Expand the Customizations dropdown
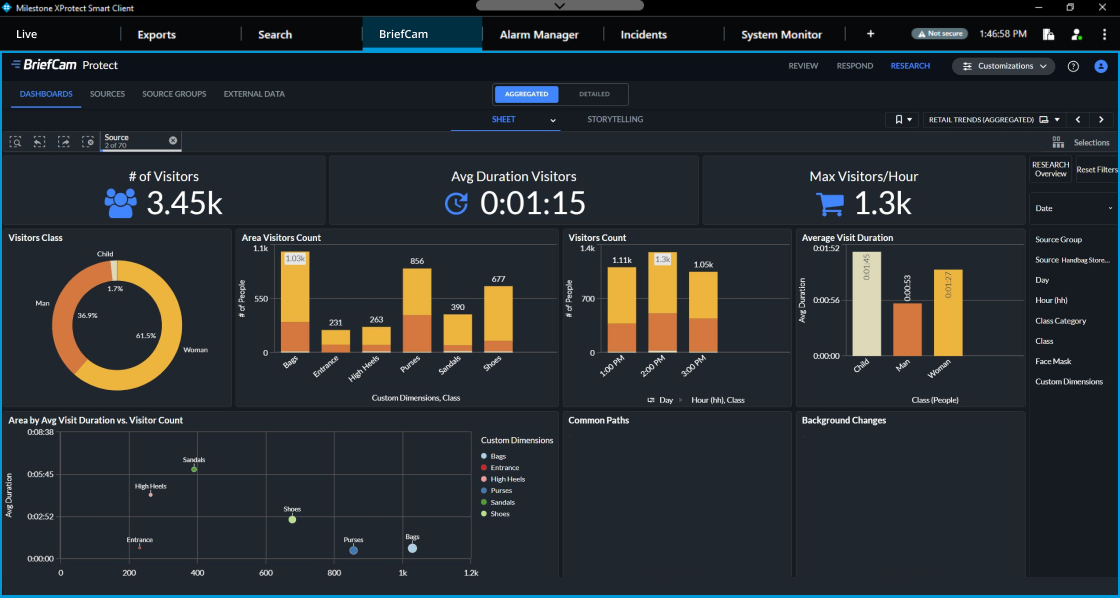The height and width of the screenshot is (598, 1120). tap(1003, 66)
